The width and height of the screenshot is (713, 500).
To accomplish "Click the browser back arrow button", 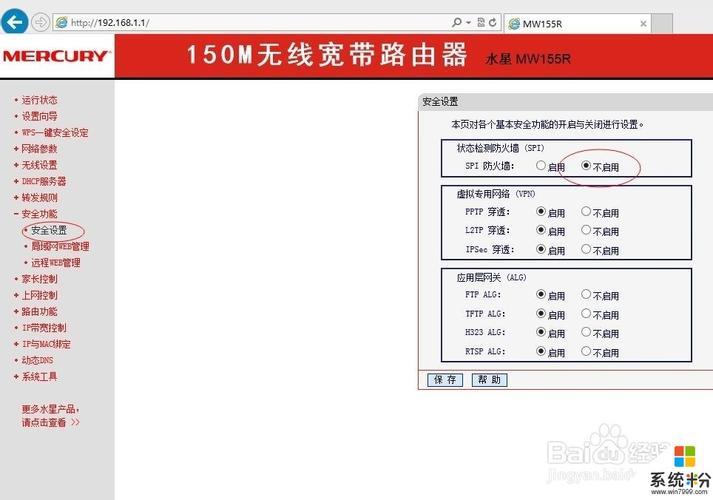I will [x=15, y=21].
